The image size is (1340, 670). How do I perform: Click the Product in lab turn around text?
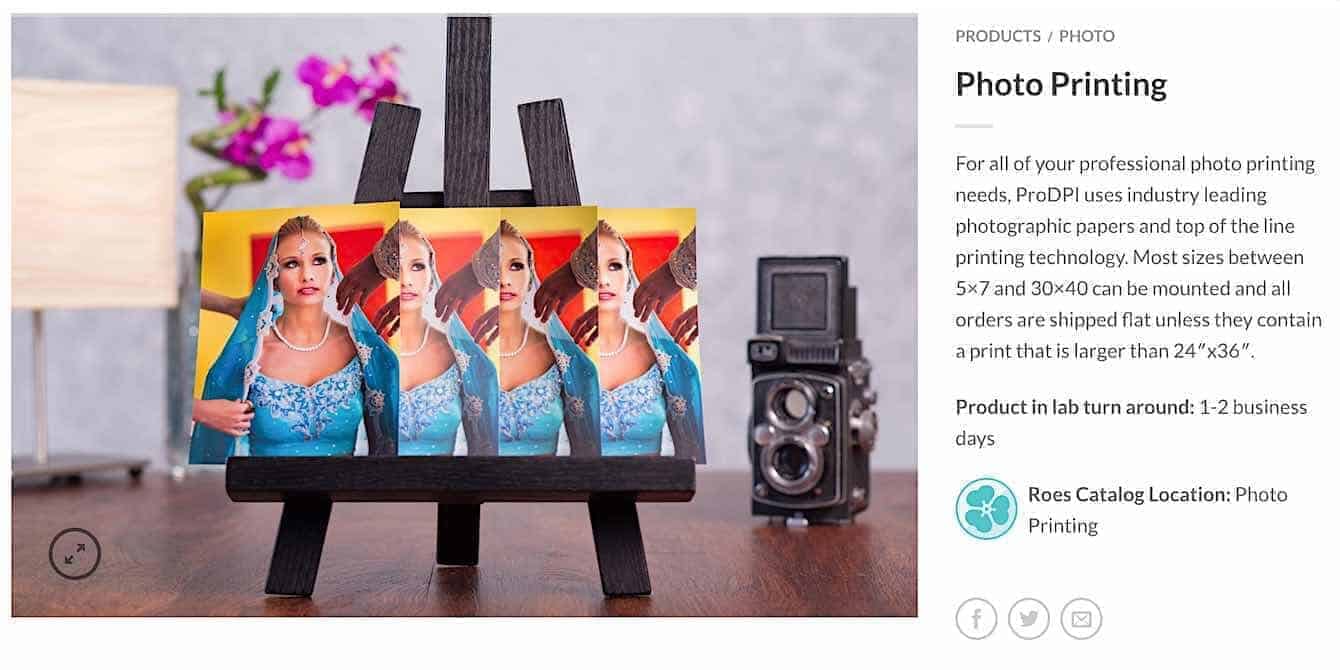point(1075,407)
